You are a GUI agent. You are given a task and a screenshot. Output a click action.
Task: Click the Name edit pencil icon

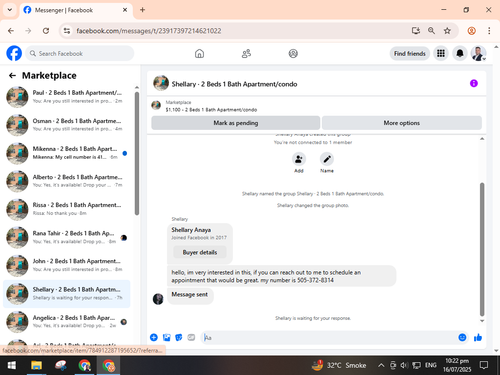pyautogui.click(x=327, y=159)
